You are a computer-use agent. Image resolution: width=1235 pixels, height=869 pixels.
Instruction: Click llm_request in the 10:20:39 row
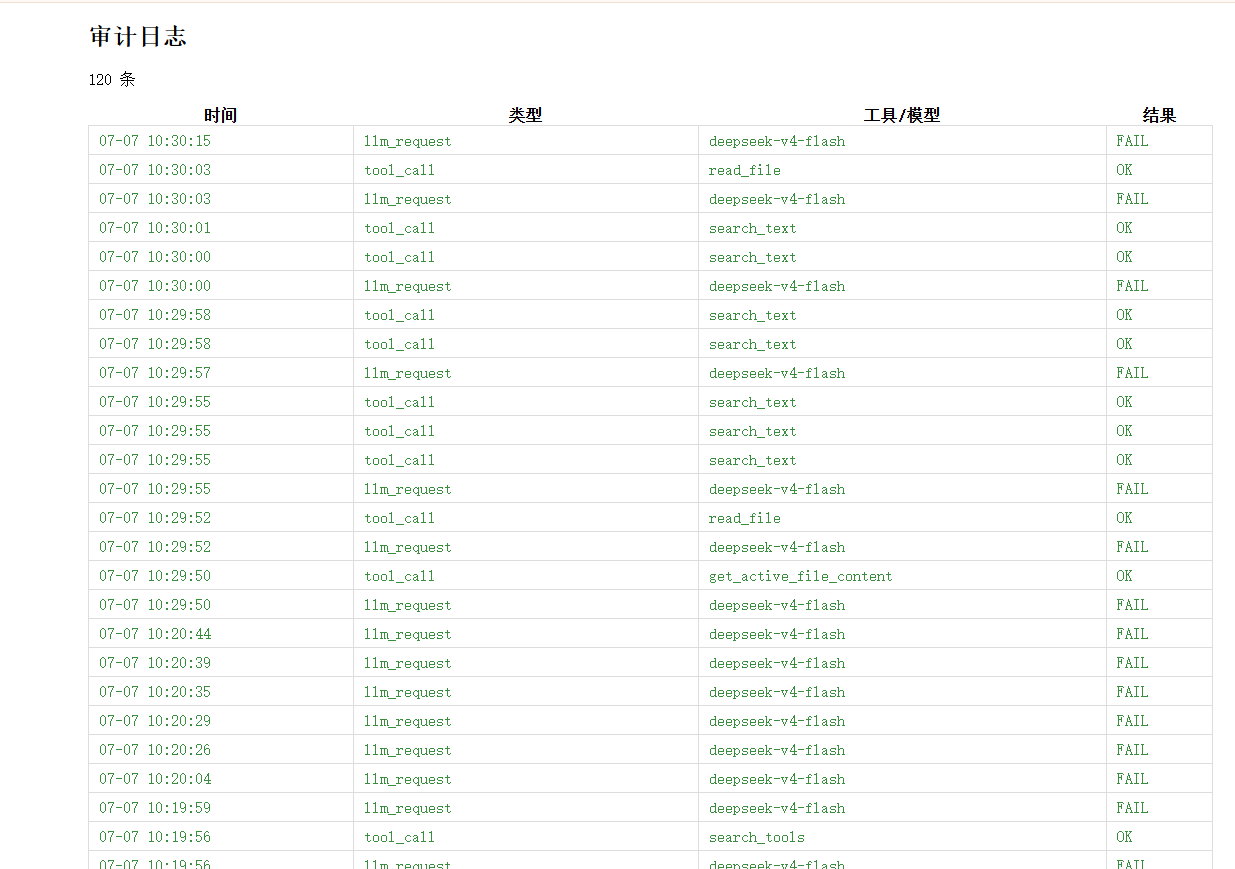click(408, 663)
